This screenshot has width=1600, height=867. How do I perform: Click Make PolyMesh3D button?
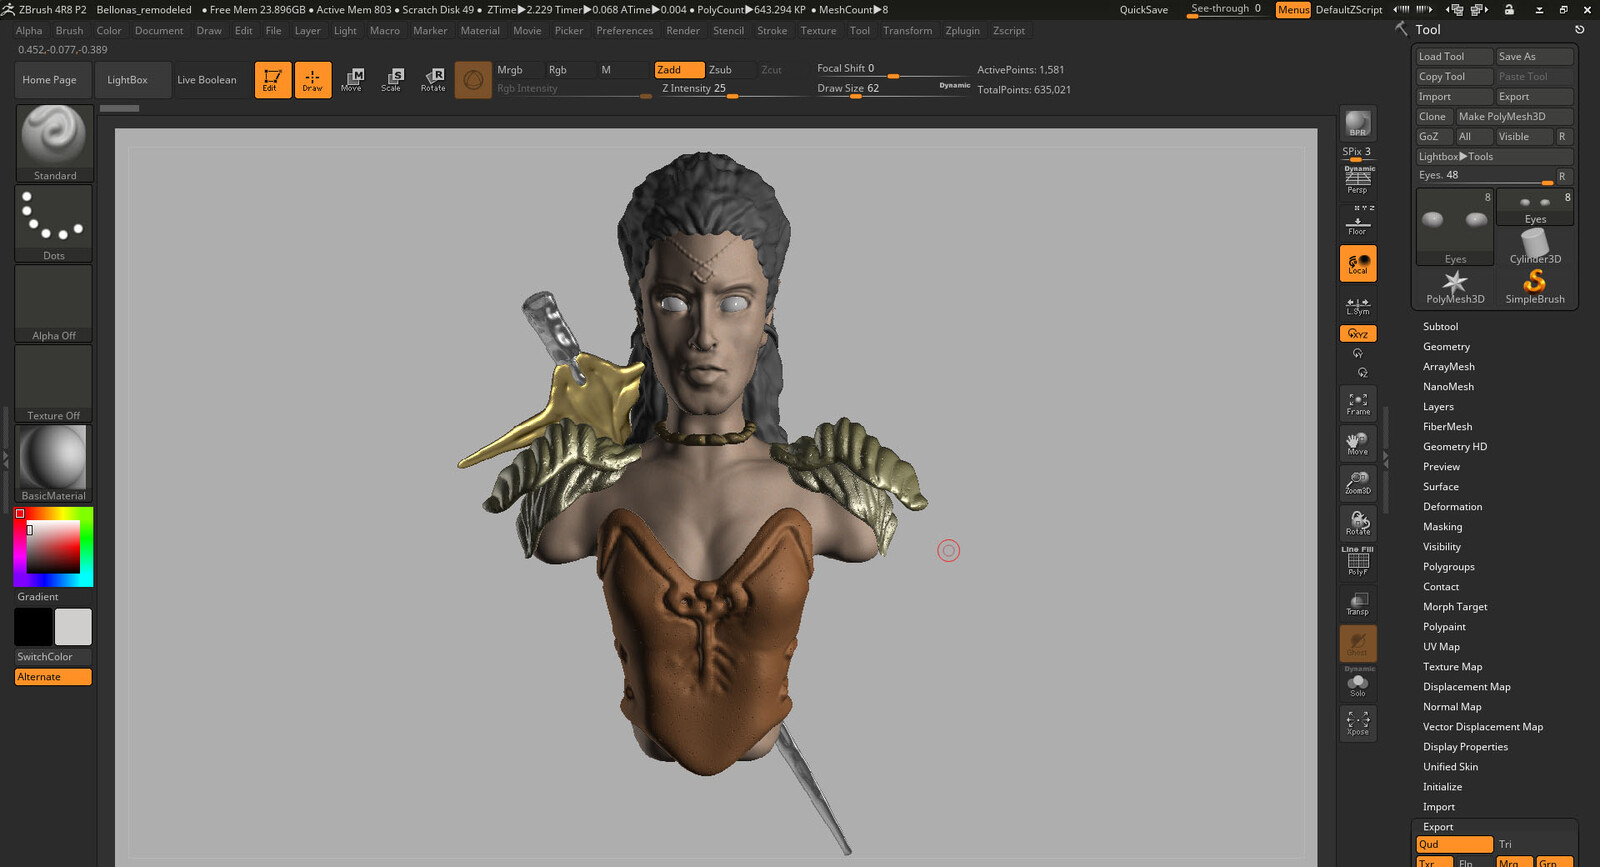[x=1514, y=117]
